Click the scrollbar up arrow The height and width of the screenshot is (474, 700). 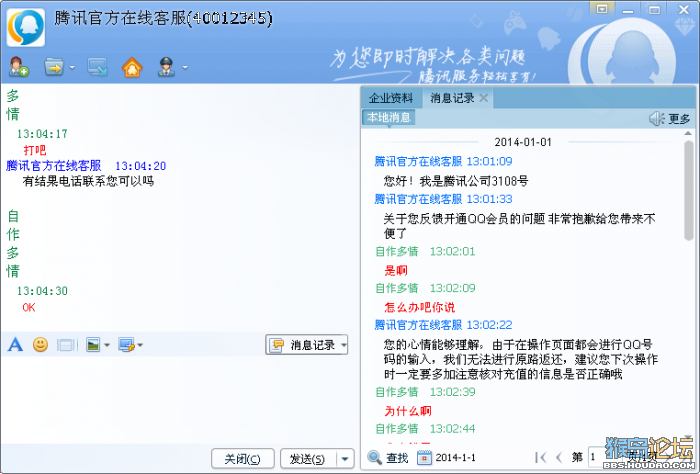[689, 133]
